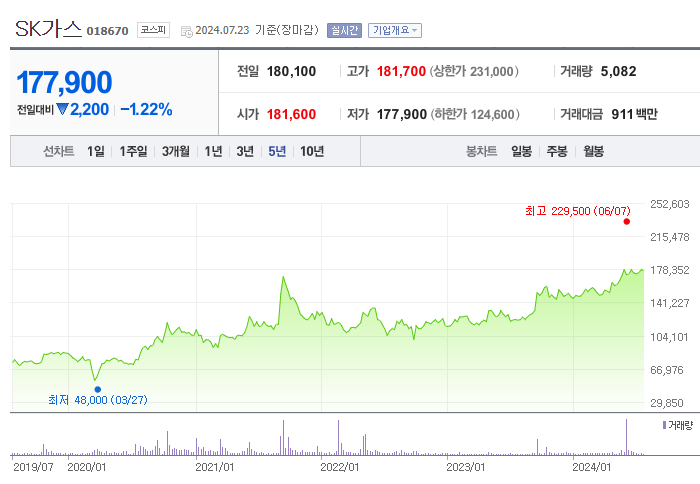The width and height of the screenshot is (700, 484).
Task: Click the 2024.07.23 기준(장마감) date text
Action: click(257, 30)
